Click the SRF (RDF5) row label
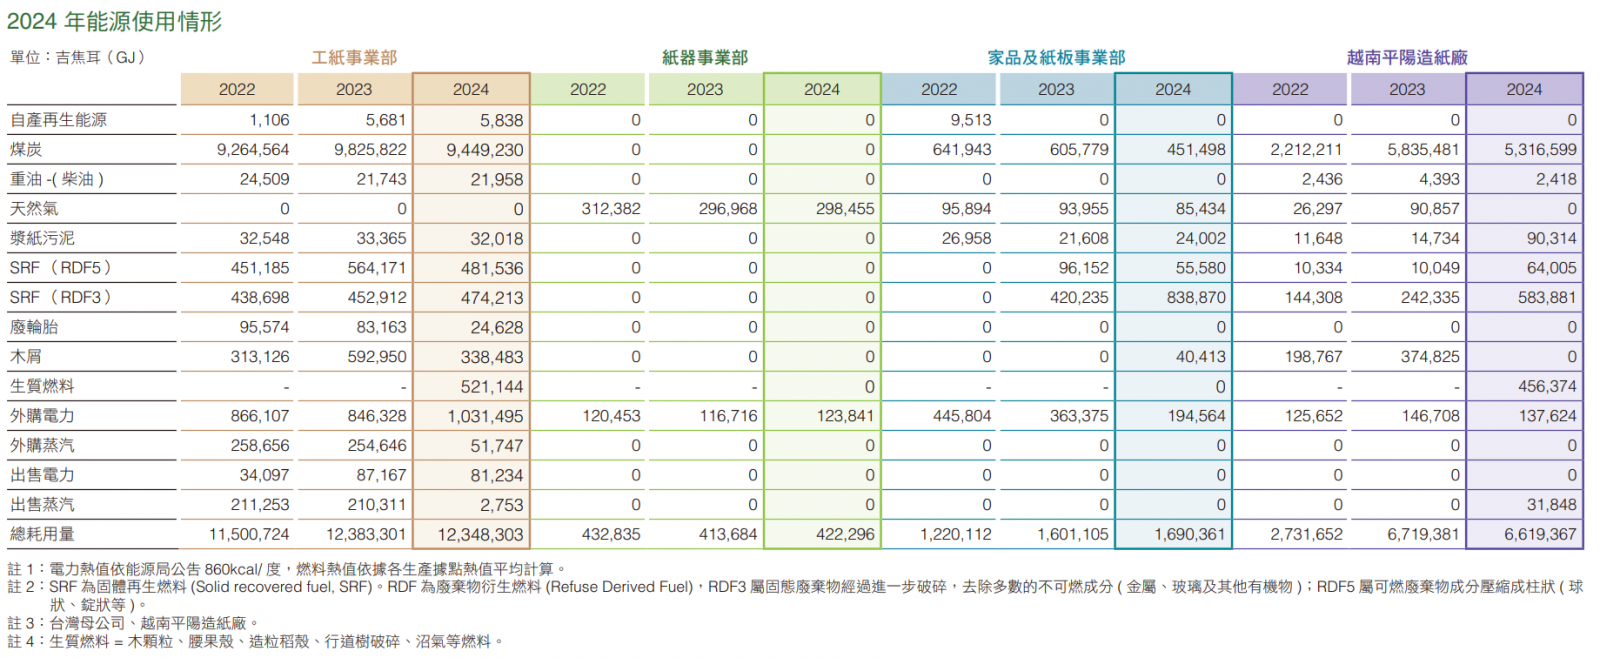 (60, 268)
